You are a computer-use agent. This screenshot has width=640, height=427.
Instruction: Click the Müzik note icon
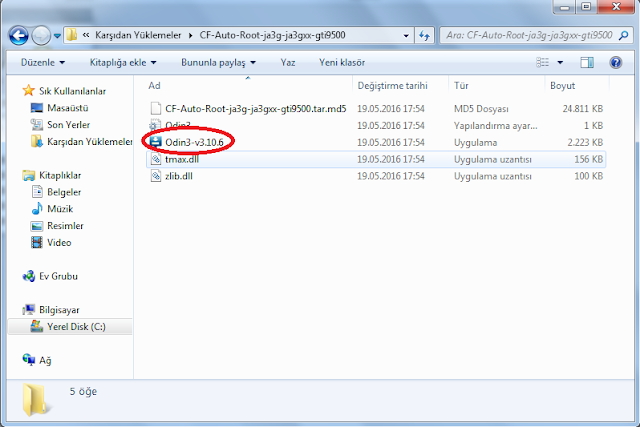[x=37, y=208]
